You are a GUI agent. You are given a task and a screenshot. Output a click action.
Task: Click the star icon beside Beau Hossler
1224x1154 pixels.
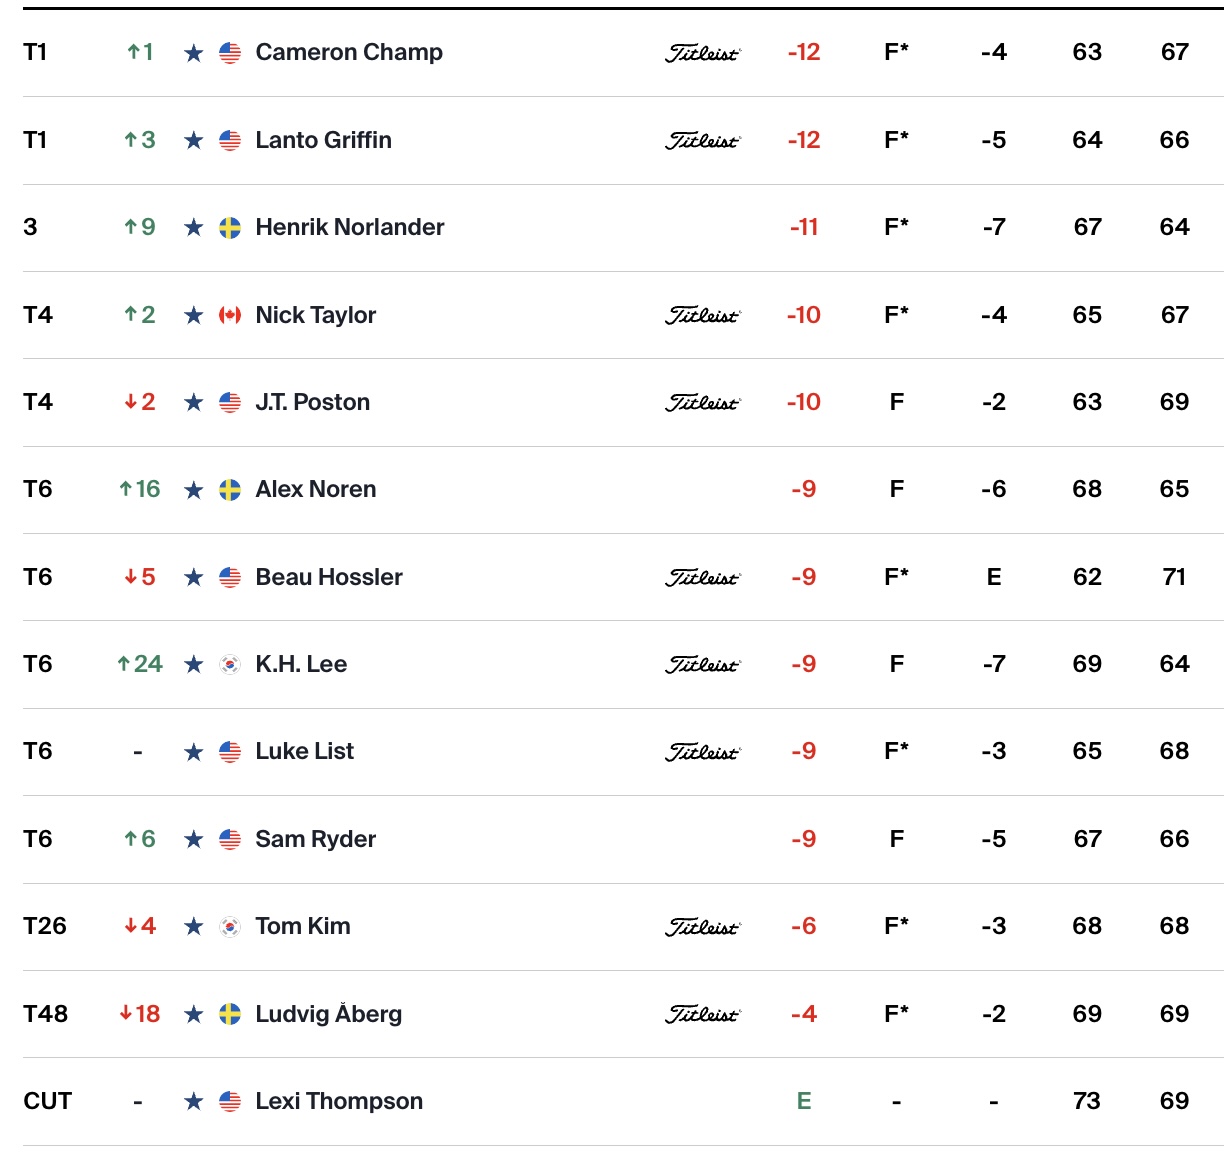(194, 578)
